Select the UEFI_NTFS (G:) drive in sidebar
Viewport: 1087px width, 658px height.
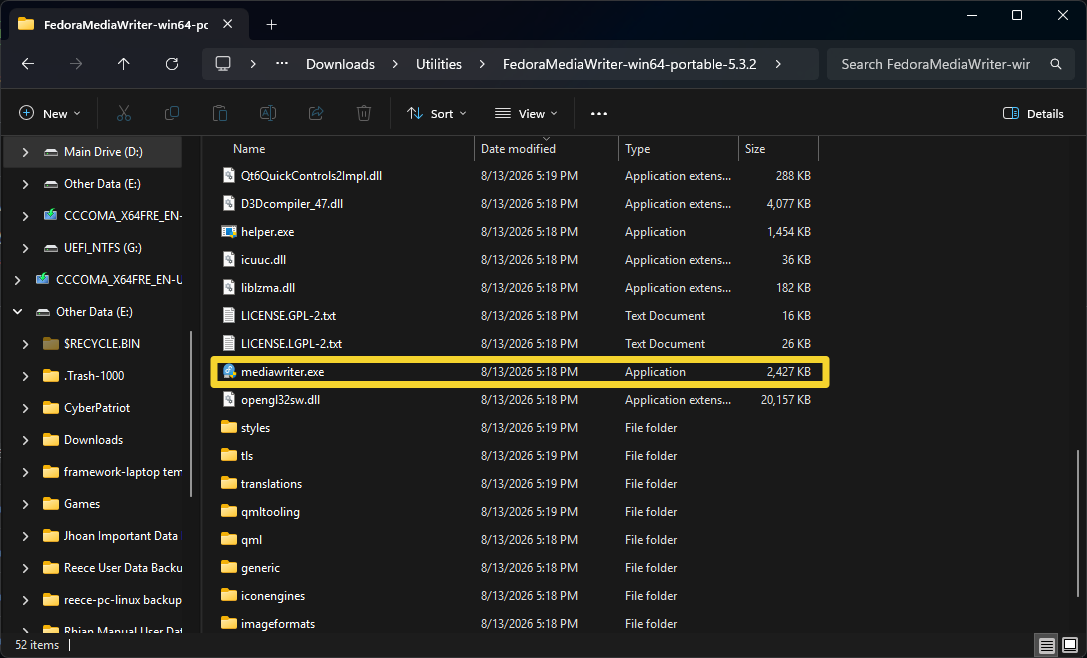[103, 248]
